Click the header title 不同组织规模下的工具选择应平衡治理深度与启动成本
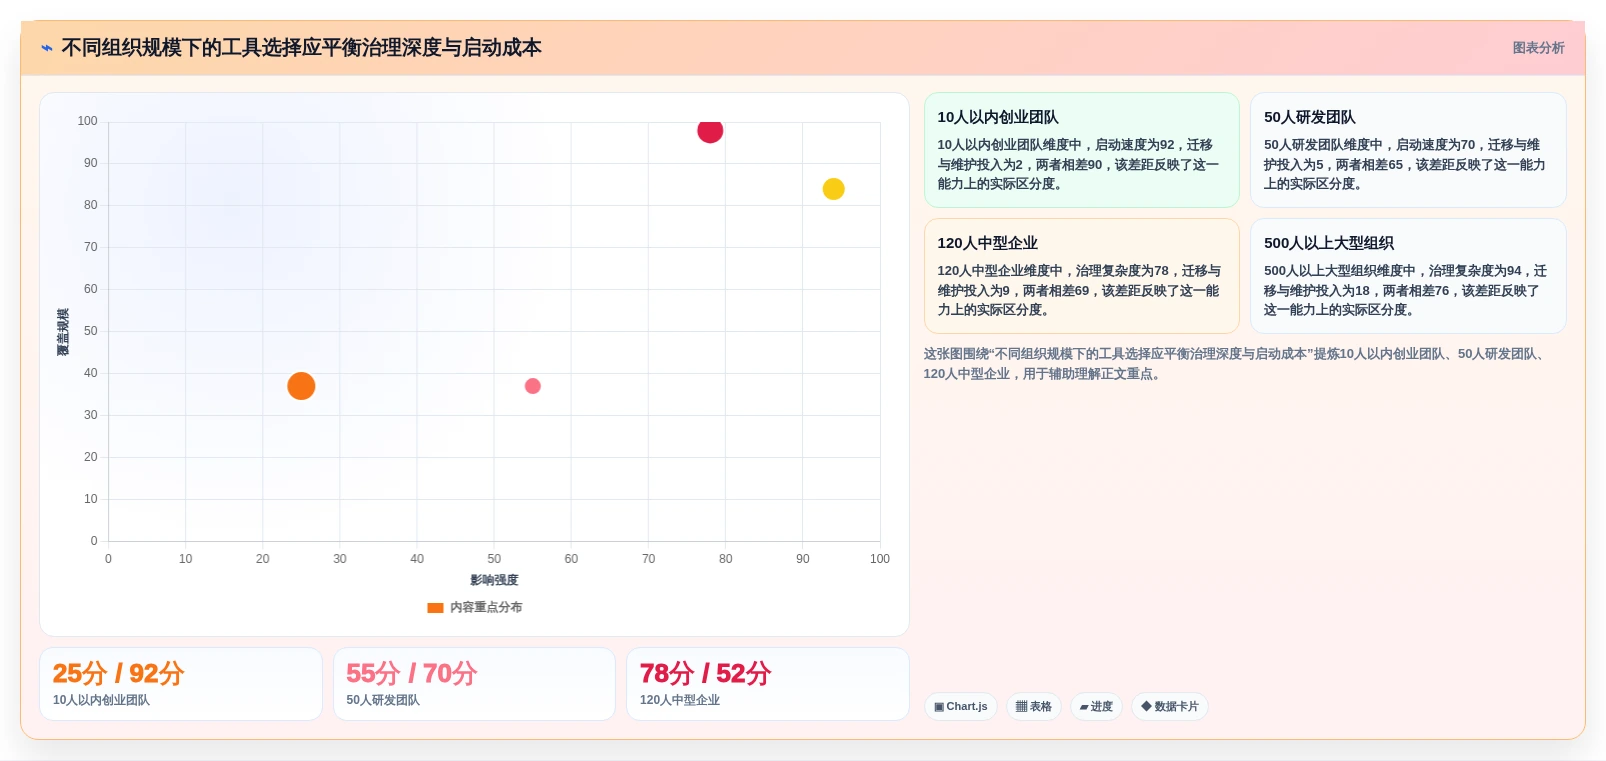This screenshot has width=1606, height=761. point(302,48)
